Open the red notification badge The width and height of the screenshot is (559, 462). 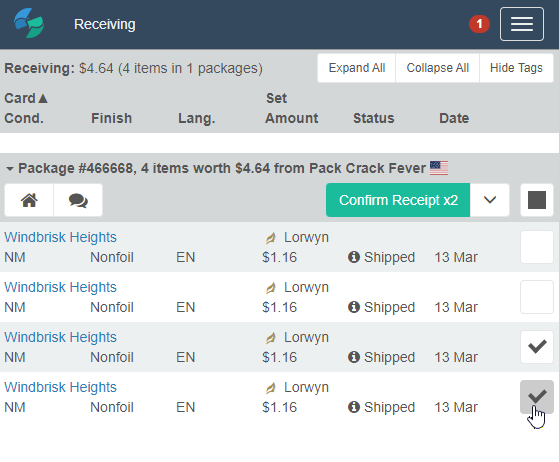coord(479,24)
